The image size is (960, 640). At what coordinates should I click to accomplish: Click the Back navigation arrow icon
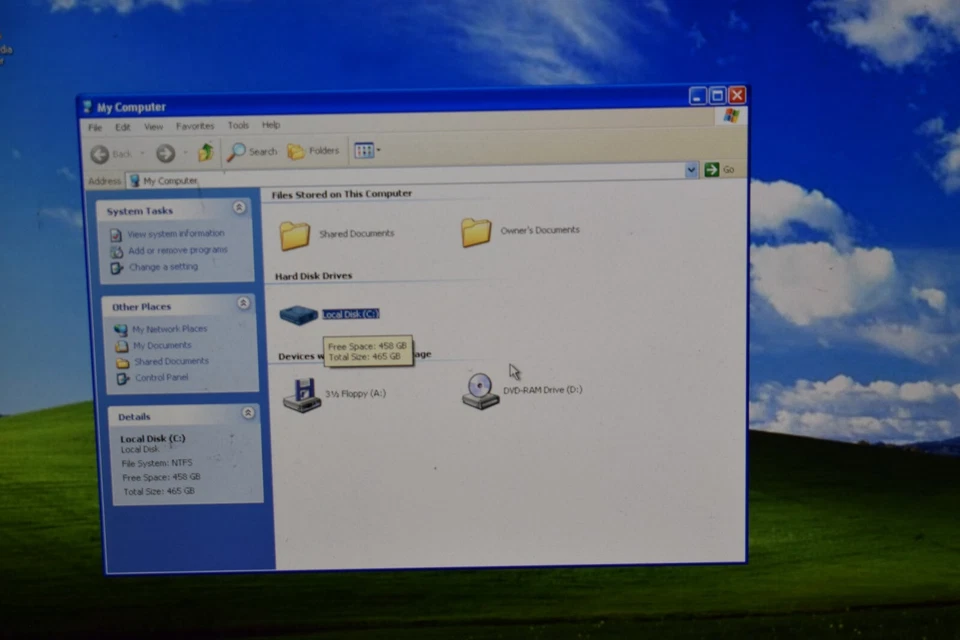point(100,153)
